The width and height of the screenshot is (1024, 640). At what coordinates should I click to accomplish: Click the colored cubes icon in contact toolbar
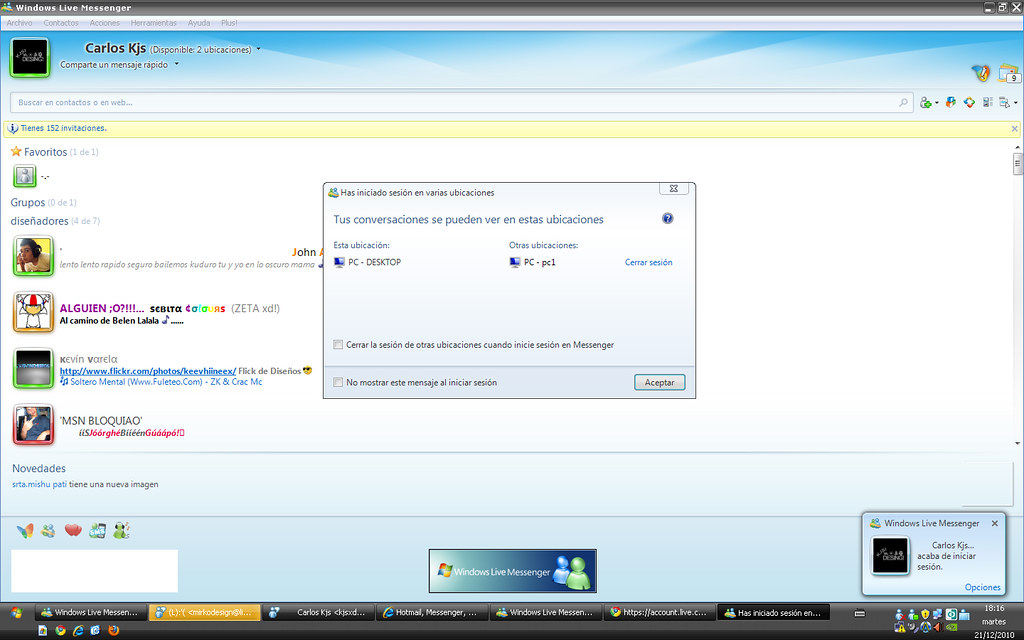pyautogui.click(x=951, y=102)
